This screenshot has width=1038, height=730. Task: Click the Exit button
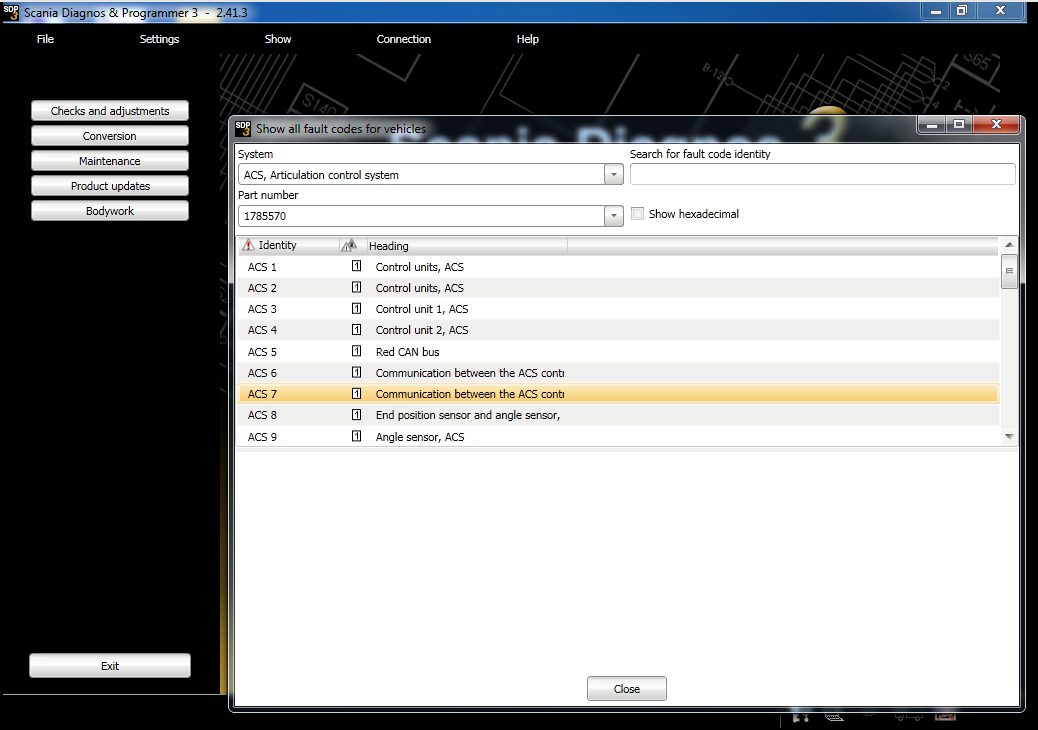point(110,666)
